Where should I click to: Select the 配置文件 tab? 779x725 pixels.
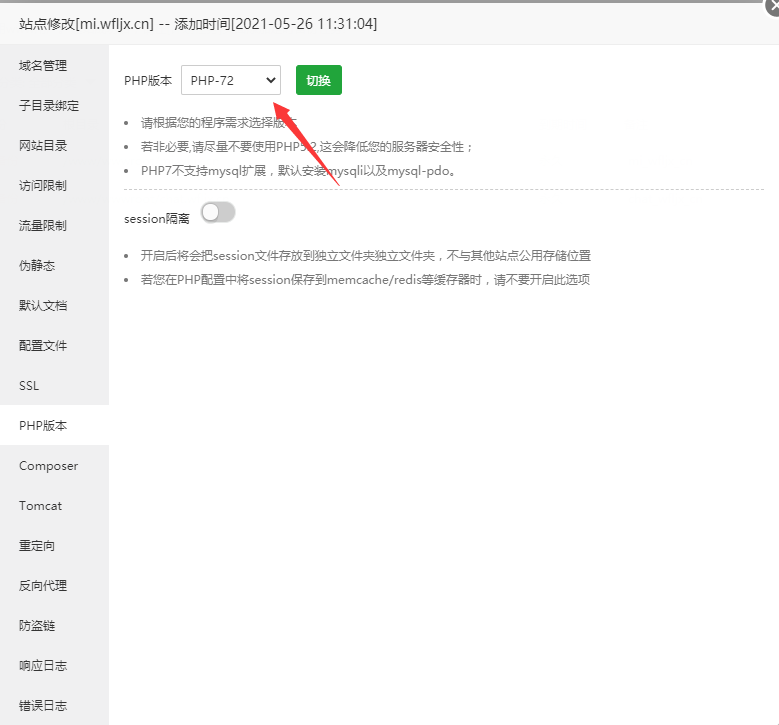point(54,345)
